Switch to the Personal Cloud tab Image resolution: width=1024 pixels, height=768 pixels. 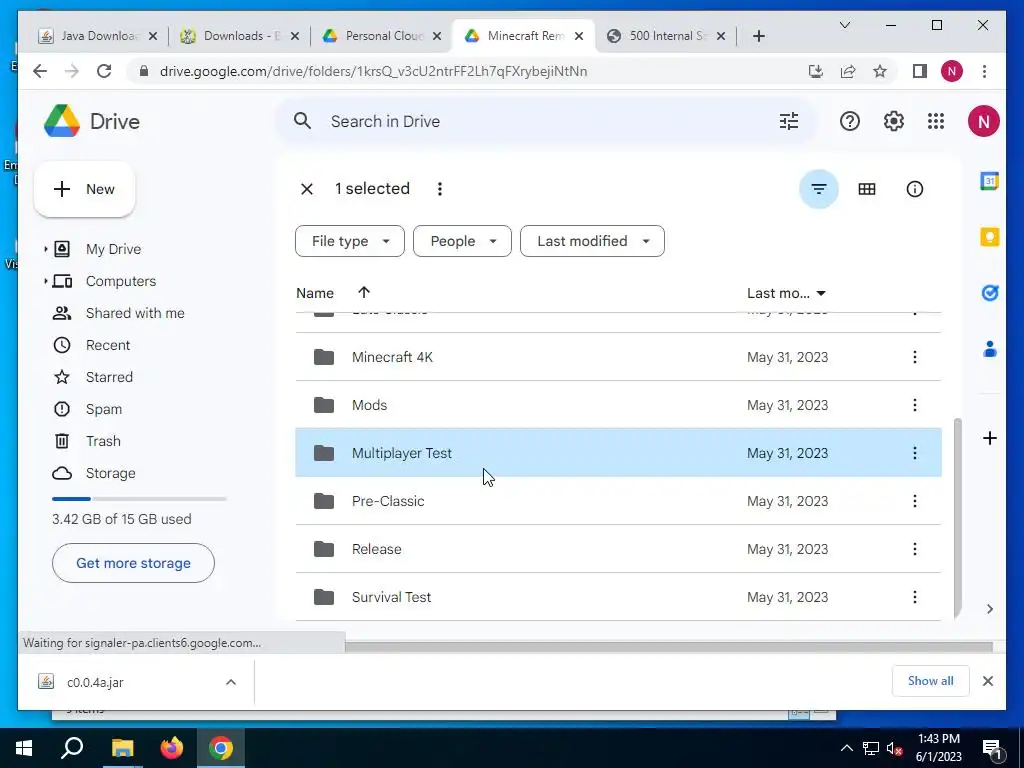pos(383,36)
